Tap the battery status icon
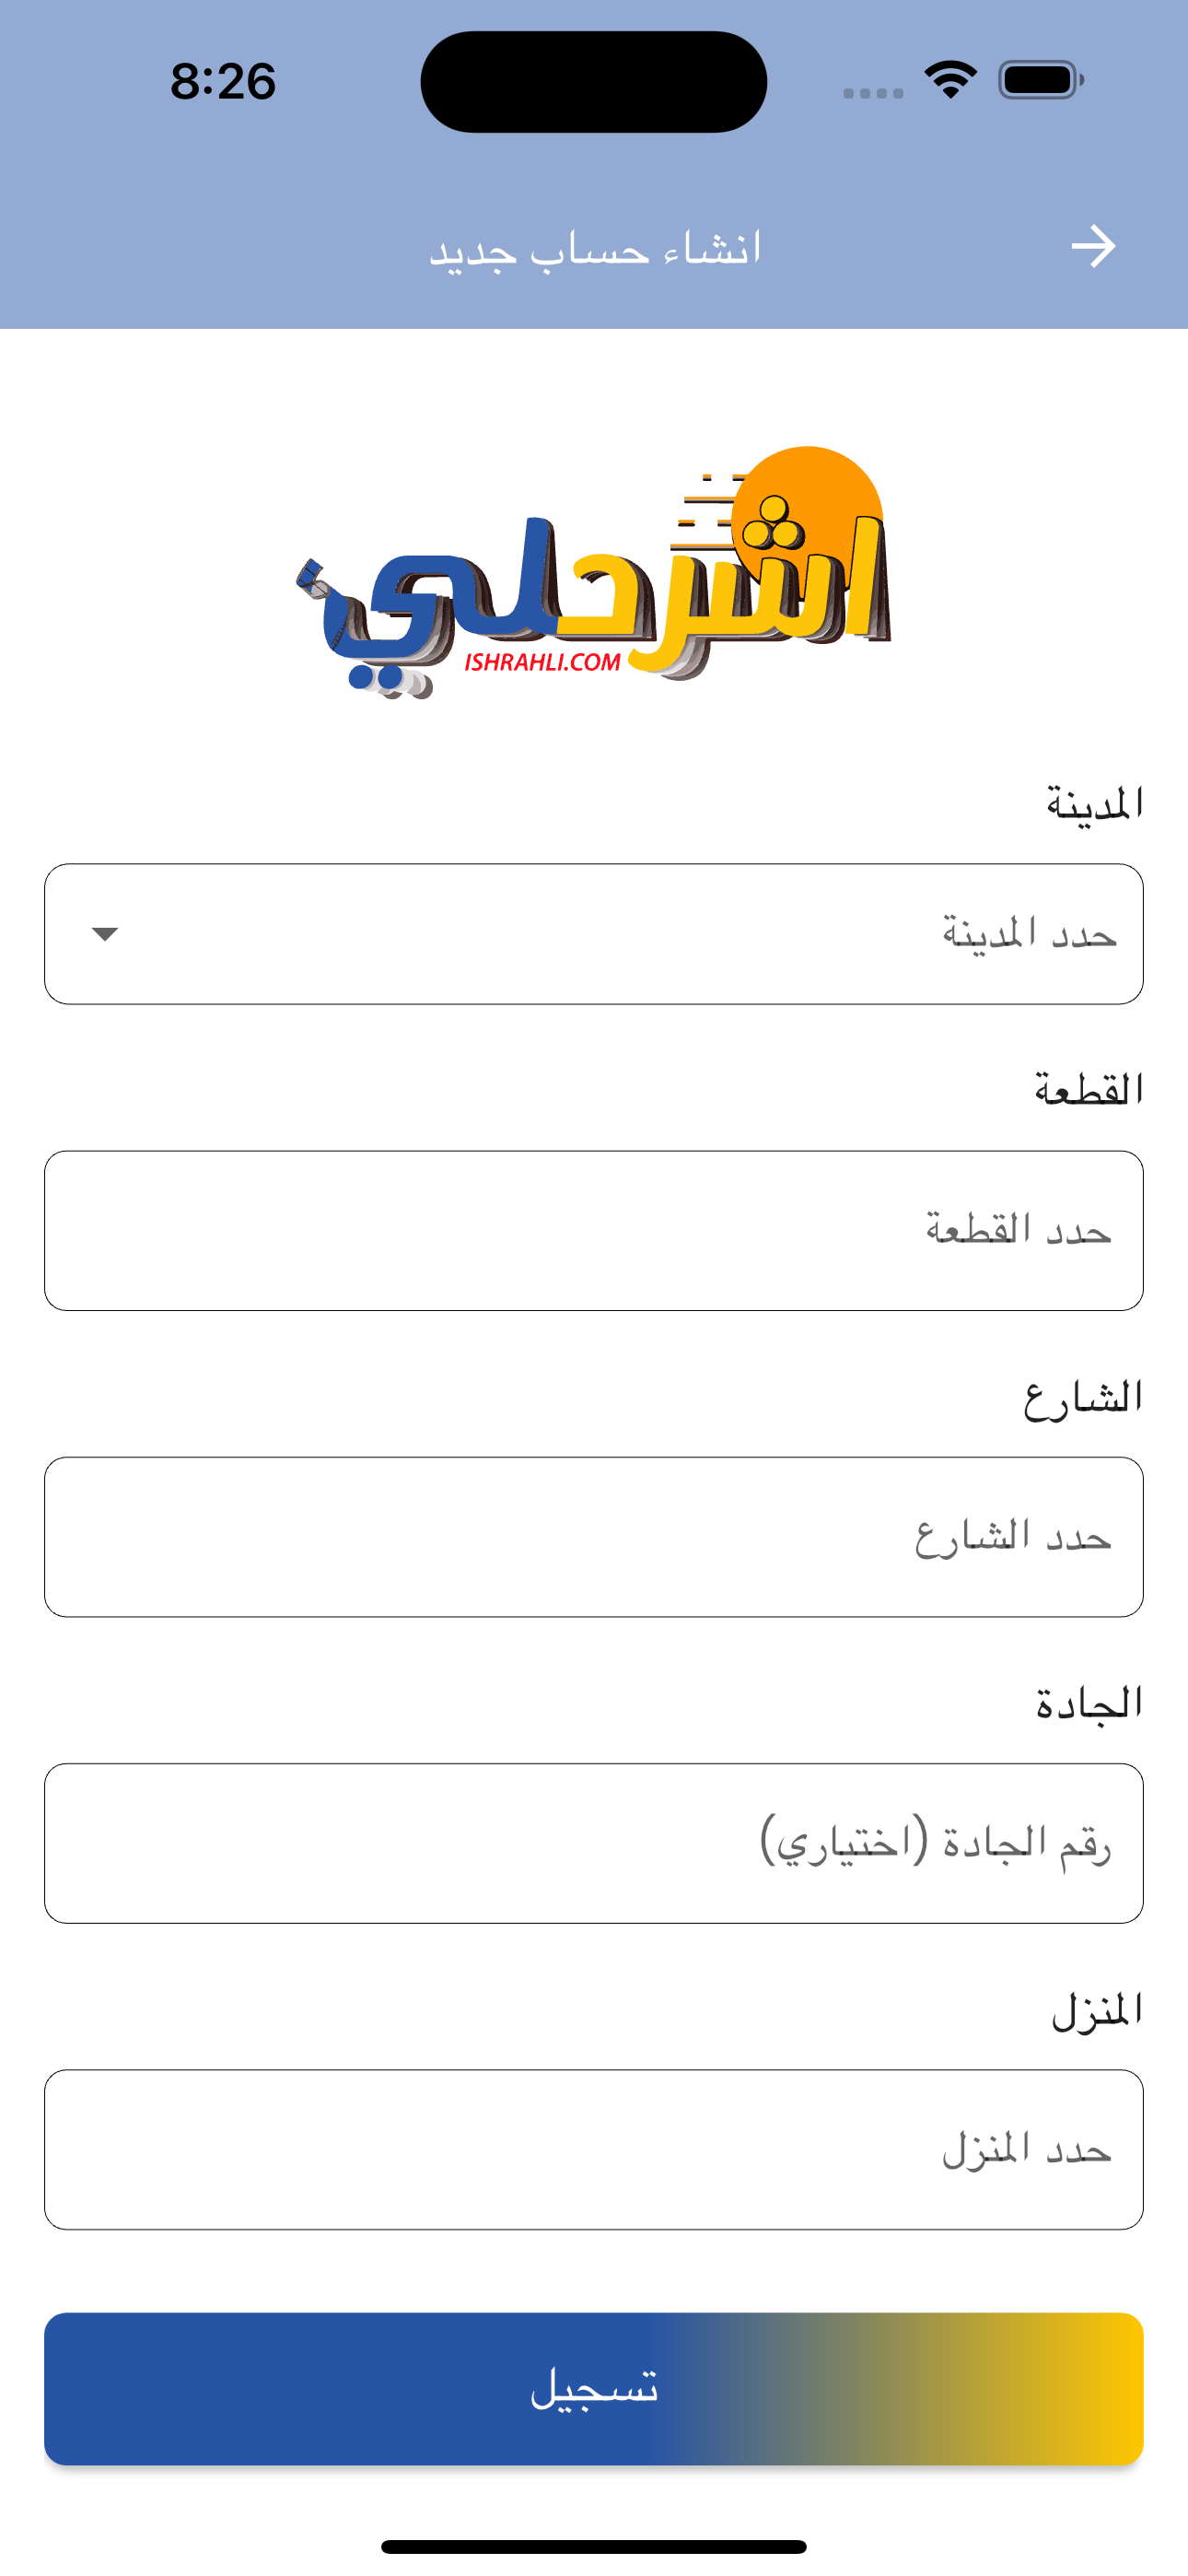The height and width of the screenshot is (2576, 1188). tap(1041, 80)
